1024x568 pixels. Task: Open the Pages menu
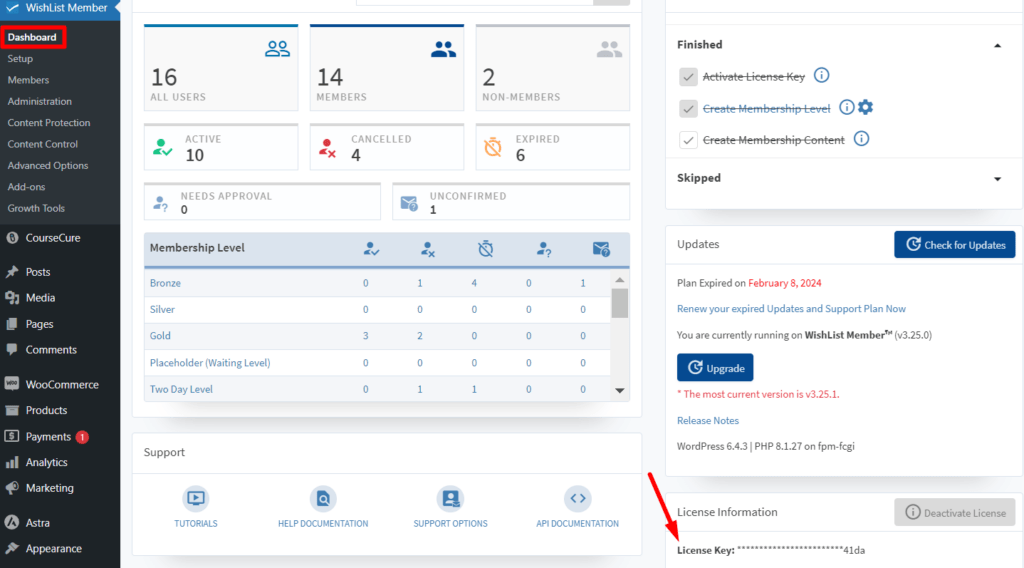39,324
